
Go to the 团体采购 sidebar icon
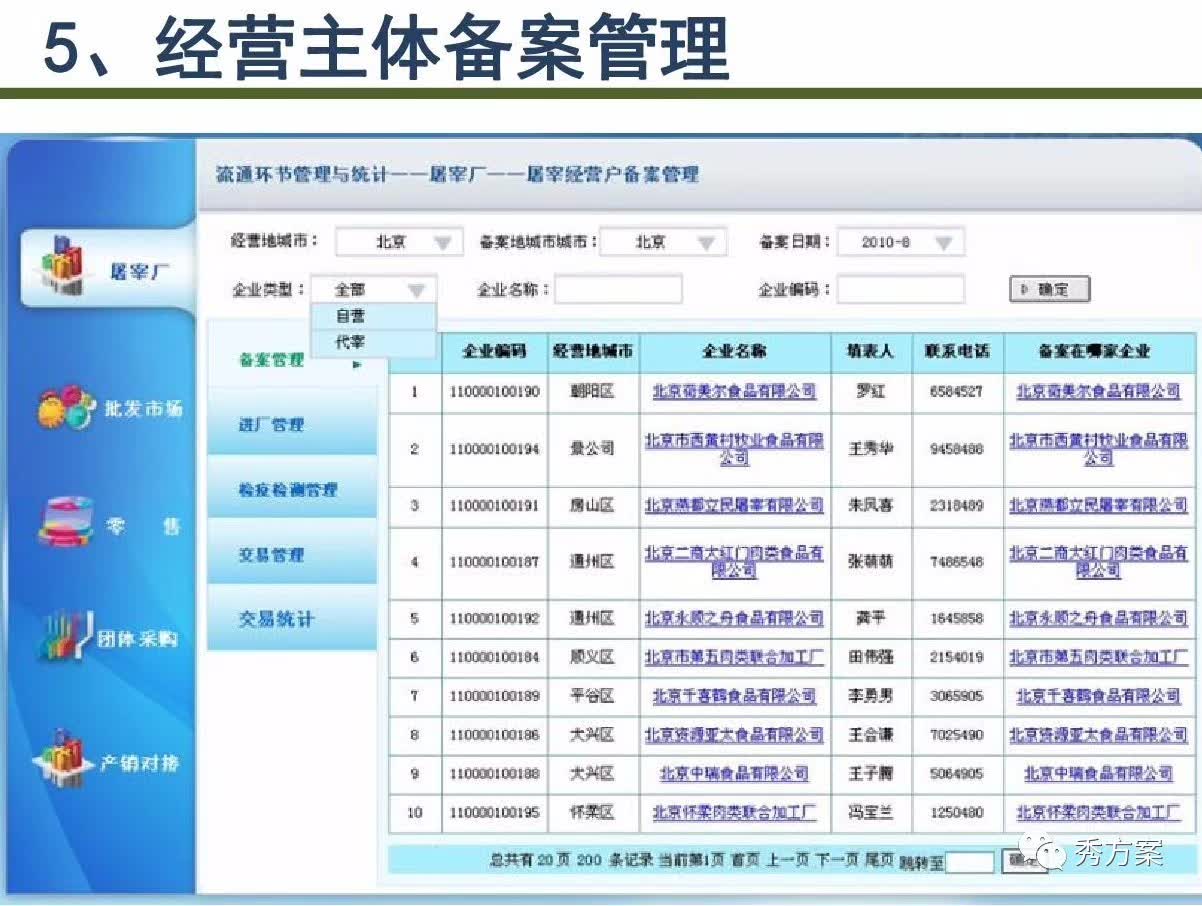(x=67, y=636)
